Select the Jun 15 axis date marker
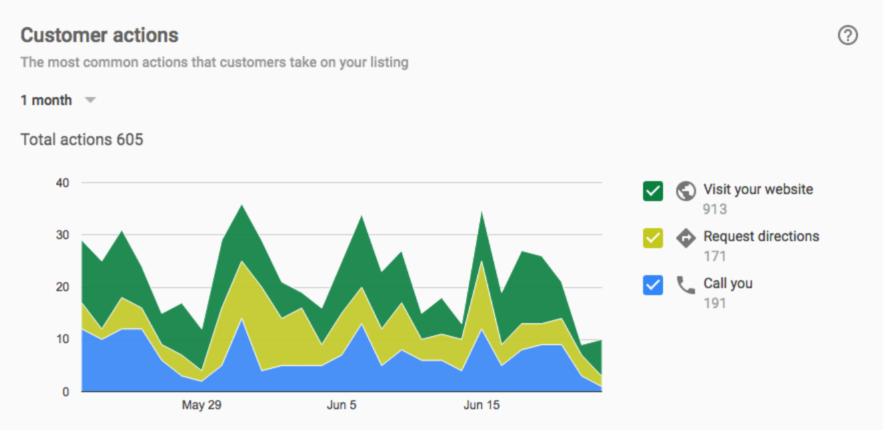The image size is (883, 430). pos(483,406)
